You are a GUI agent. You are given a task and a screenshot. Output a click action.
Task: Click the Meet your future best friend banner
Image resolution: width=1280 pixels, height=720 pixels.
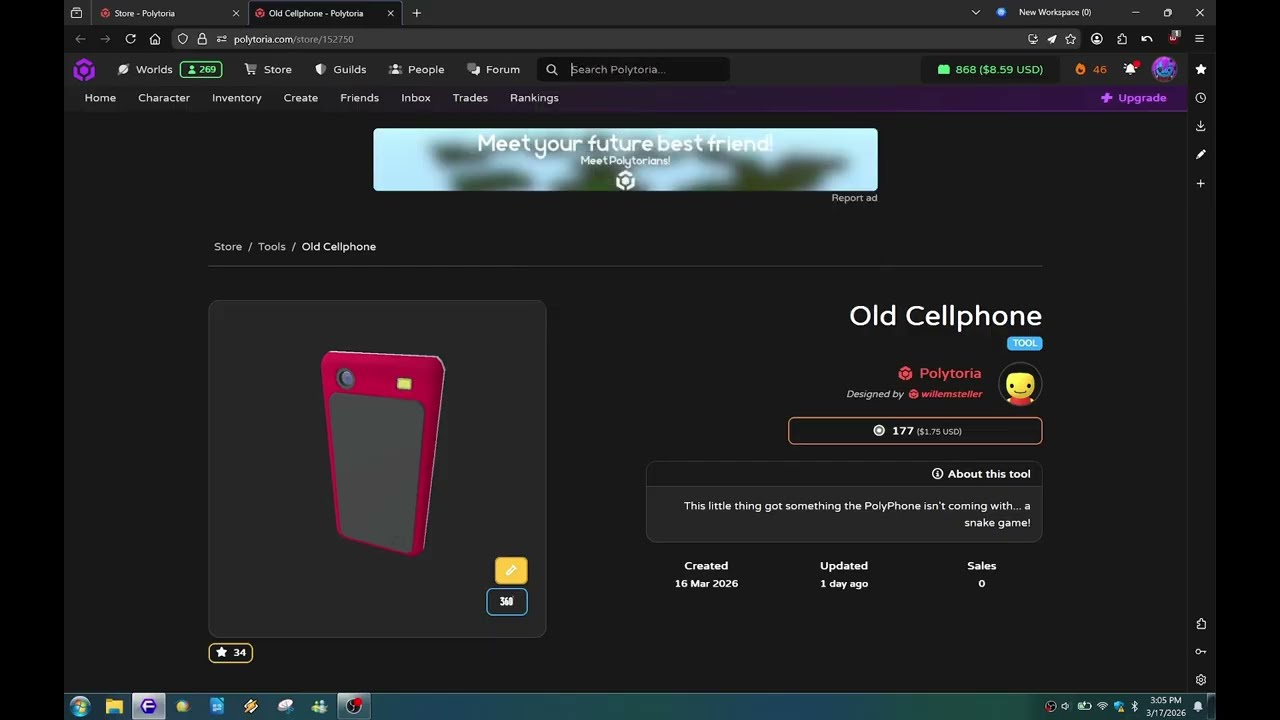625,159
